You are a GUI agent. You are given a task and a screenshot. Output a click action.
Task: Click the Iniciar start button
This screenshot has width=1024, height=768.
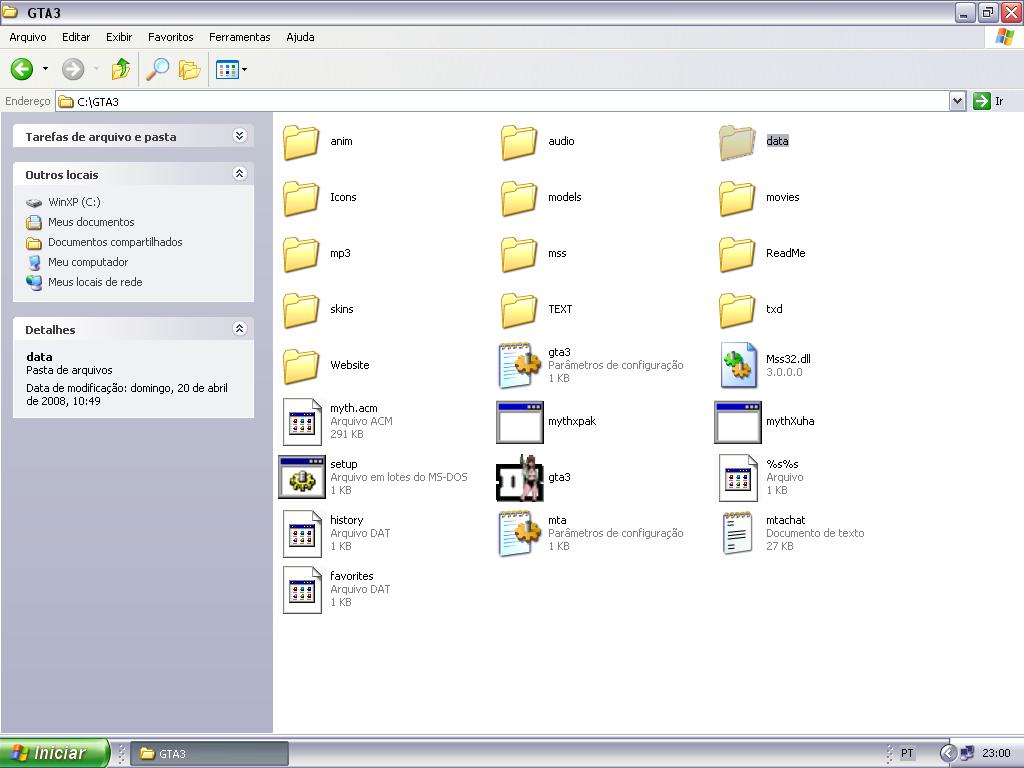[54, 753]
